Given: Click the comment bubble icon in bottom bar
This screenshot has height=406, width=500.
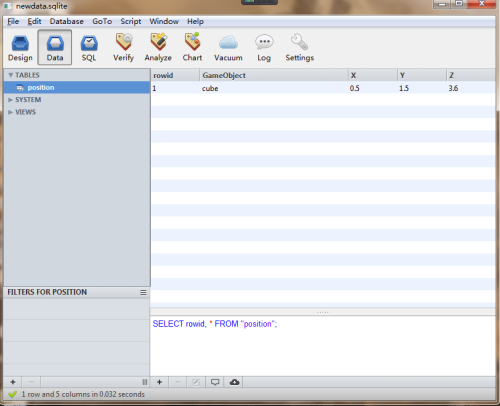Looking at the screenshot, I should click(x=215, y=382).
